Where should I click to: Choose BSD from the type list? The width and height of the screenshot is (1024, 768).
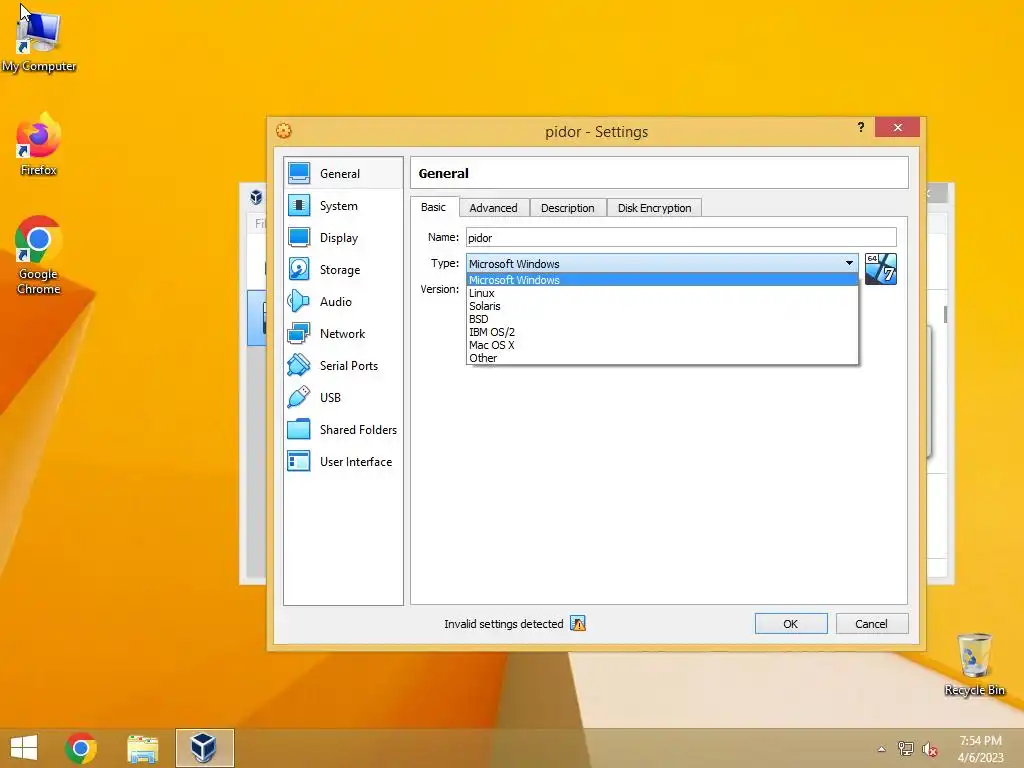[x=662, y=319]
